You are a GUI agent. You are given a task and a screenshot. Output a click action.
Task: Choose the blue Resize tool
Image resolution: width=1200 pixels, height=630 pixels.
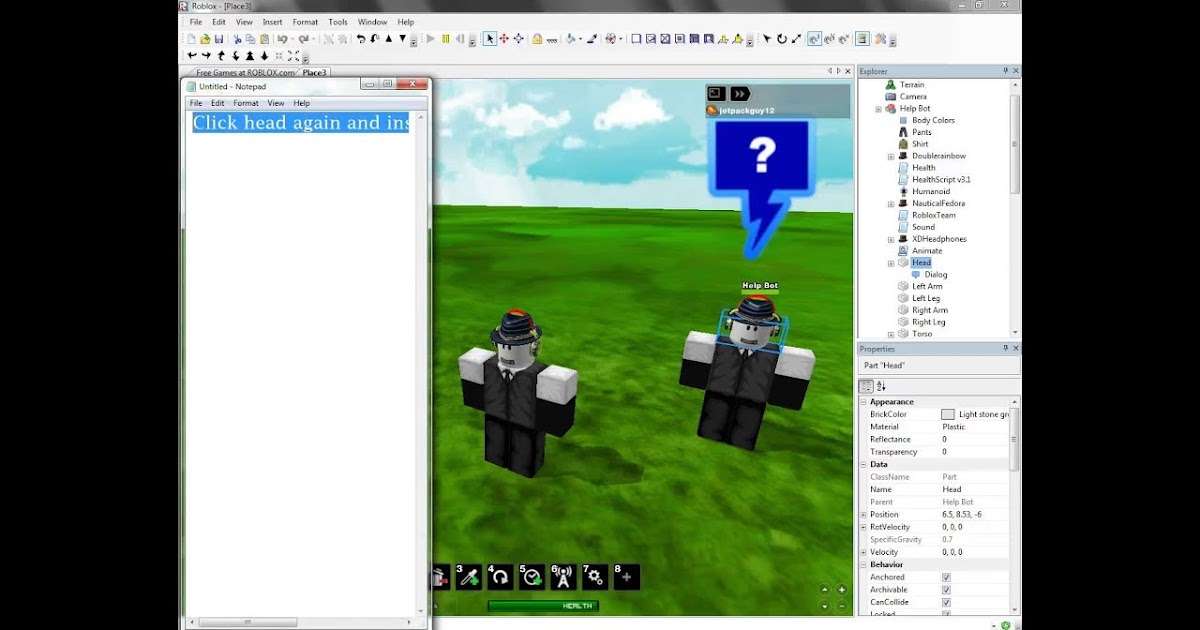(518, 39)
